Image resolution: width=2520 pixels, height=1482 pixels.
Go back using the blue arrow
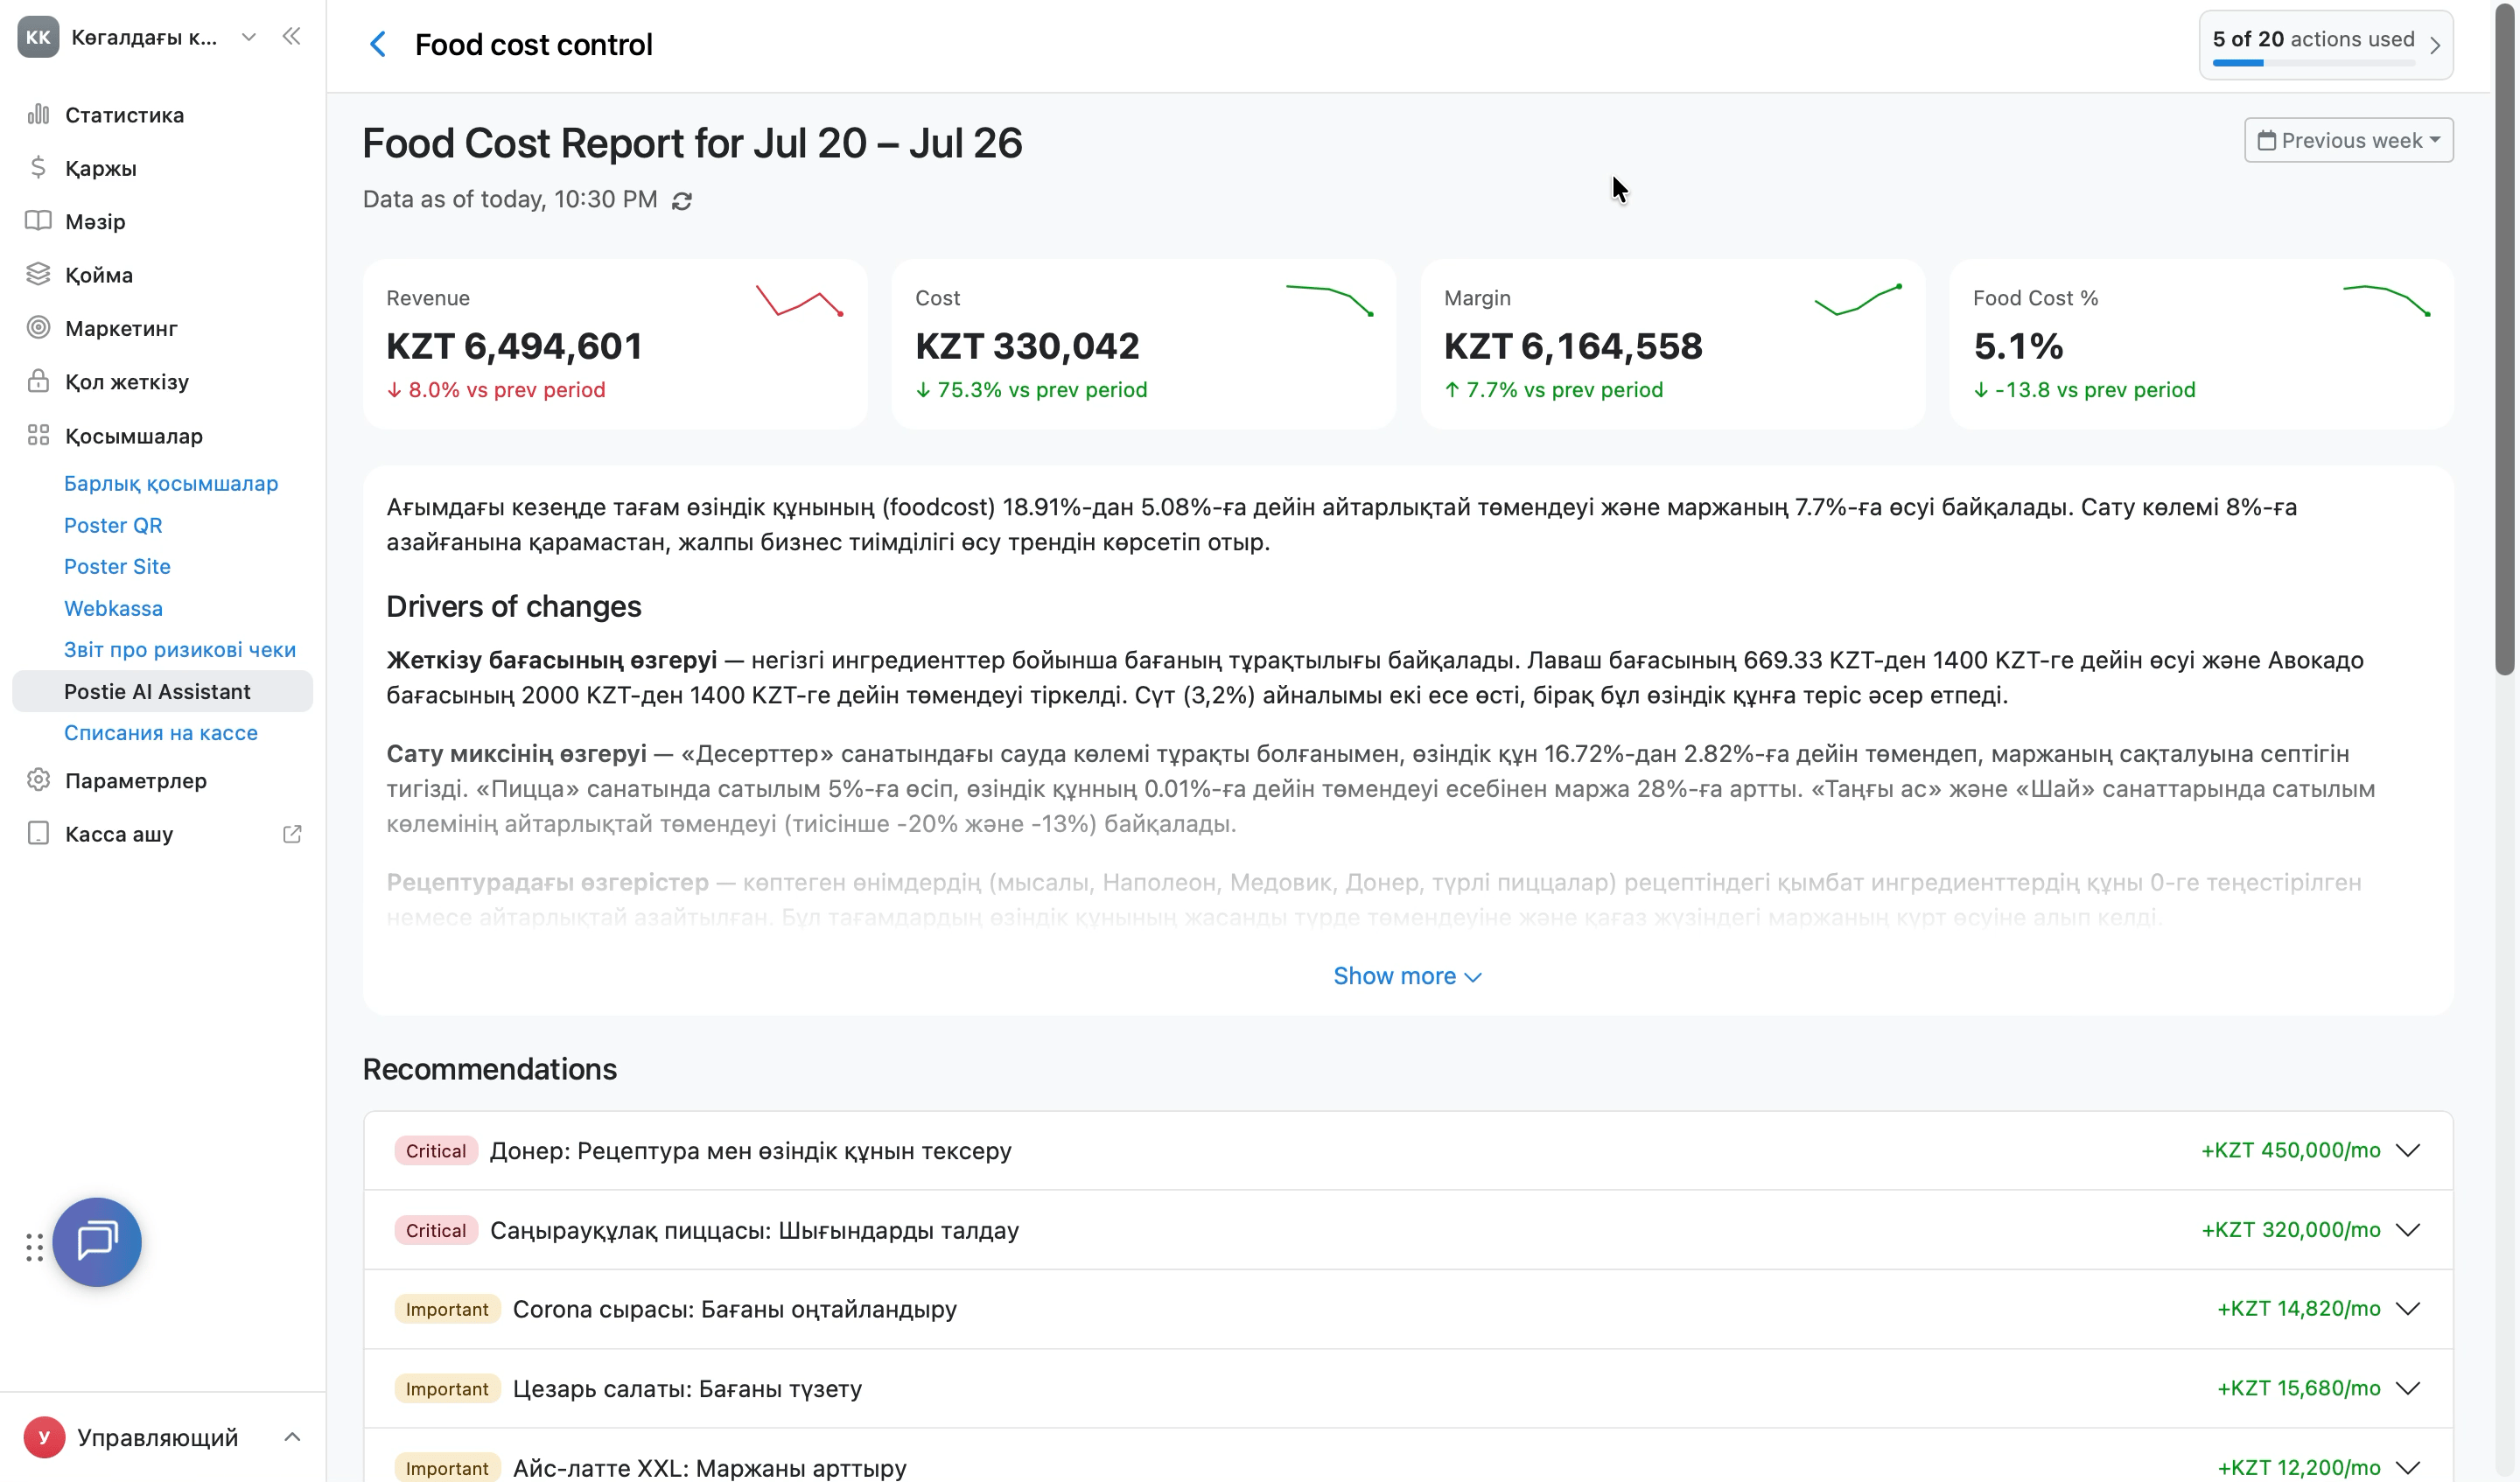378,44
